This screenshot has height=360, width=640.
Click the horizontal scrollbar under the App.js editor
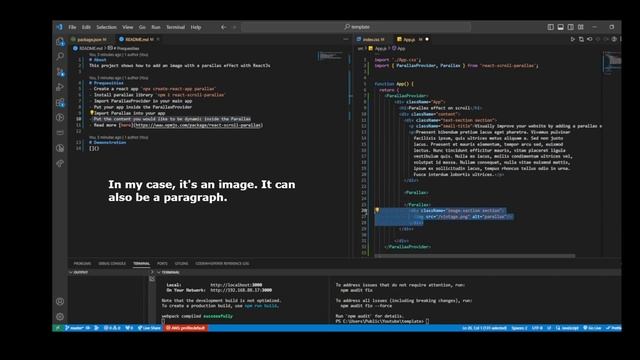[474, 256]
